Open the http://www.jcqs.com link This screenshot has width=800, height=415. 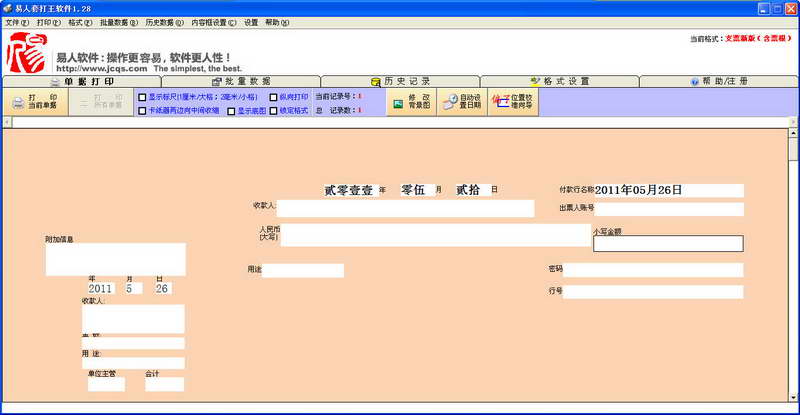(102, 68)
